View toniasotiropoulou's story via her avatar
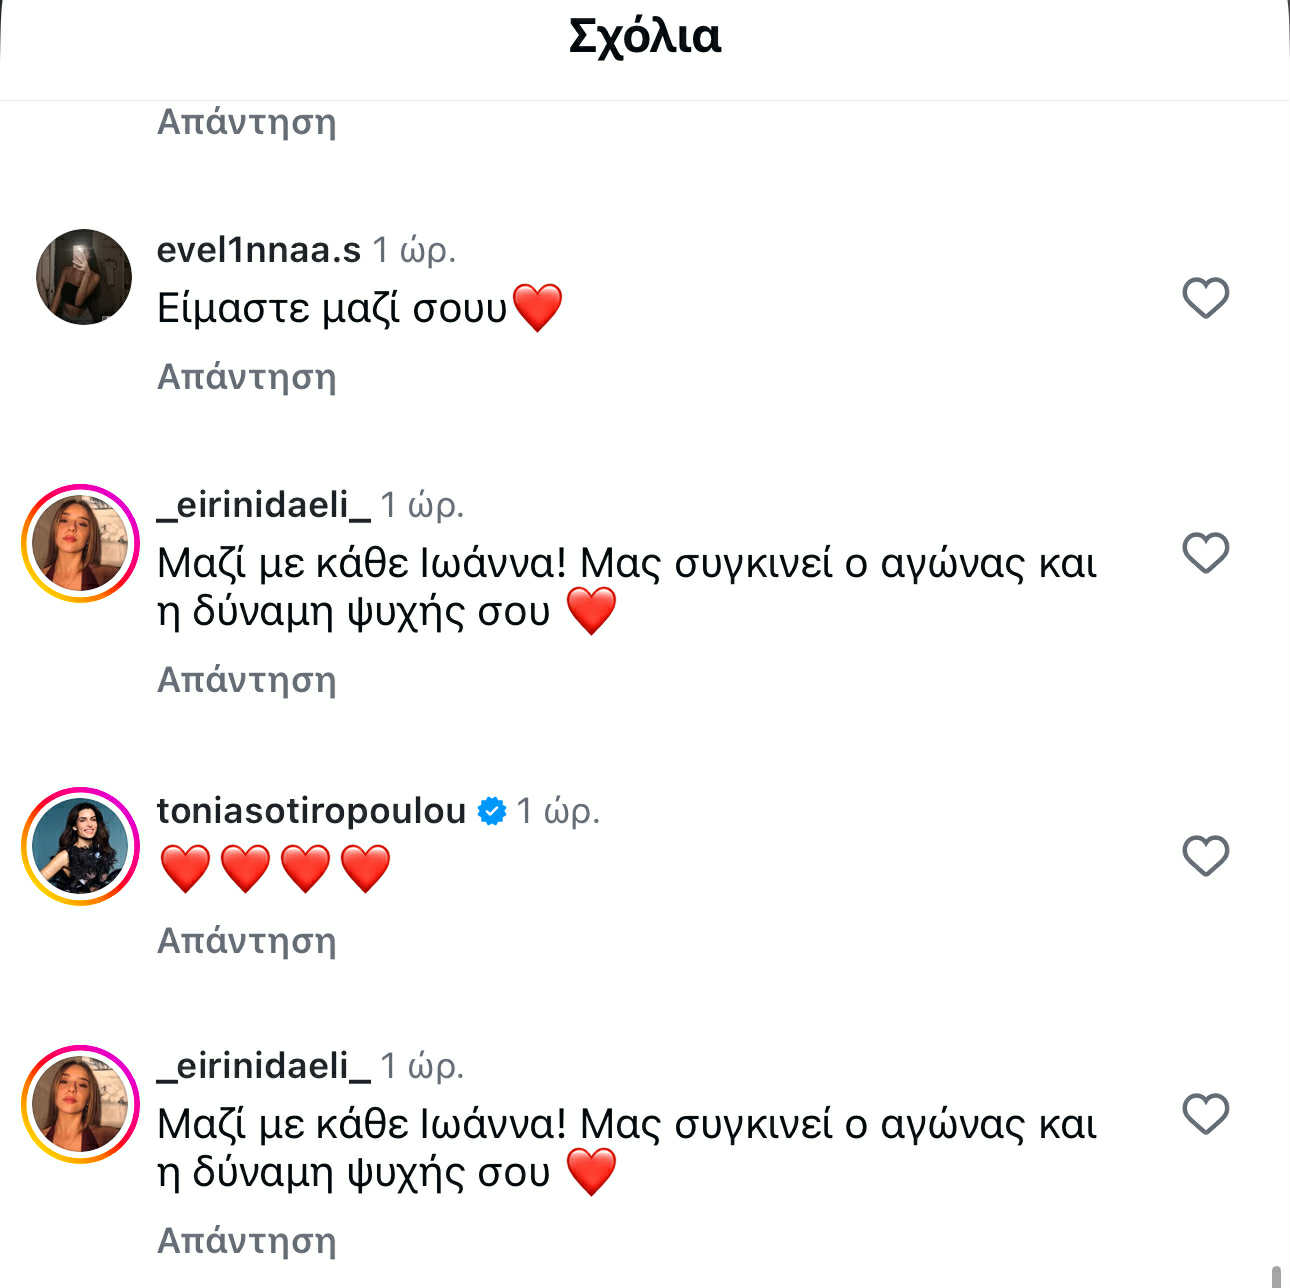The height and width of the screenshot is (1288, 1290). (80, 846)
